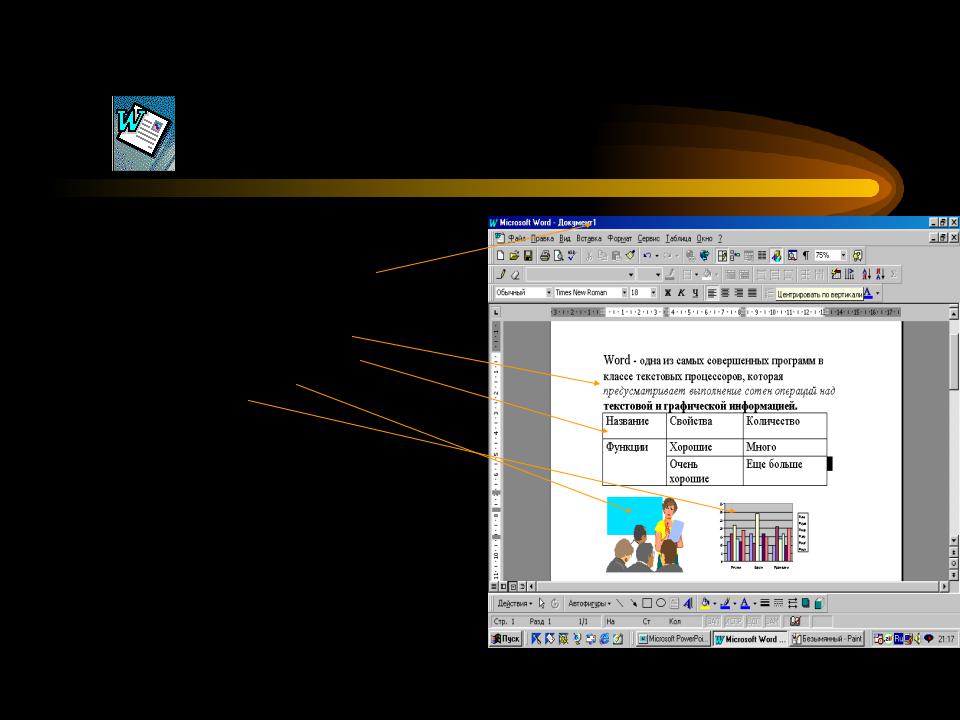Image resolution: width=960 pixels, height=720 pixels.
Task: Click the Table AutoFormat icon
Action: click(x=836, y=274)
